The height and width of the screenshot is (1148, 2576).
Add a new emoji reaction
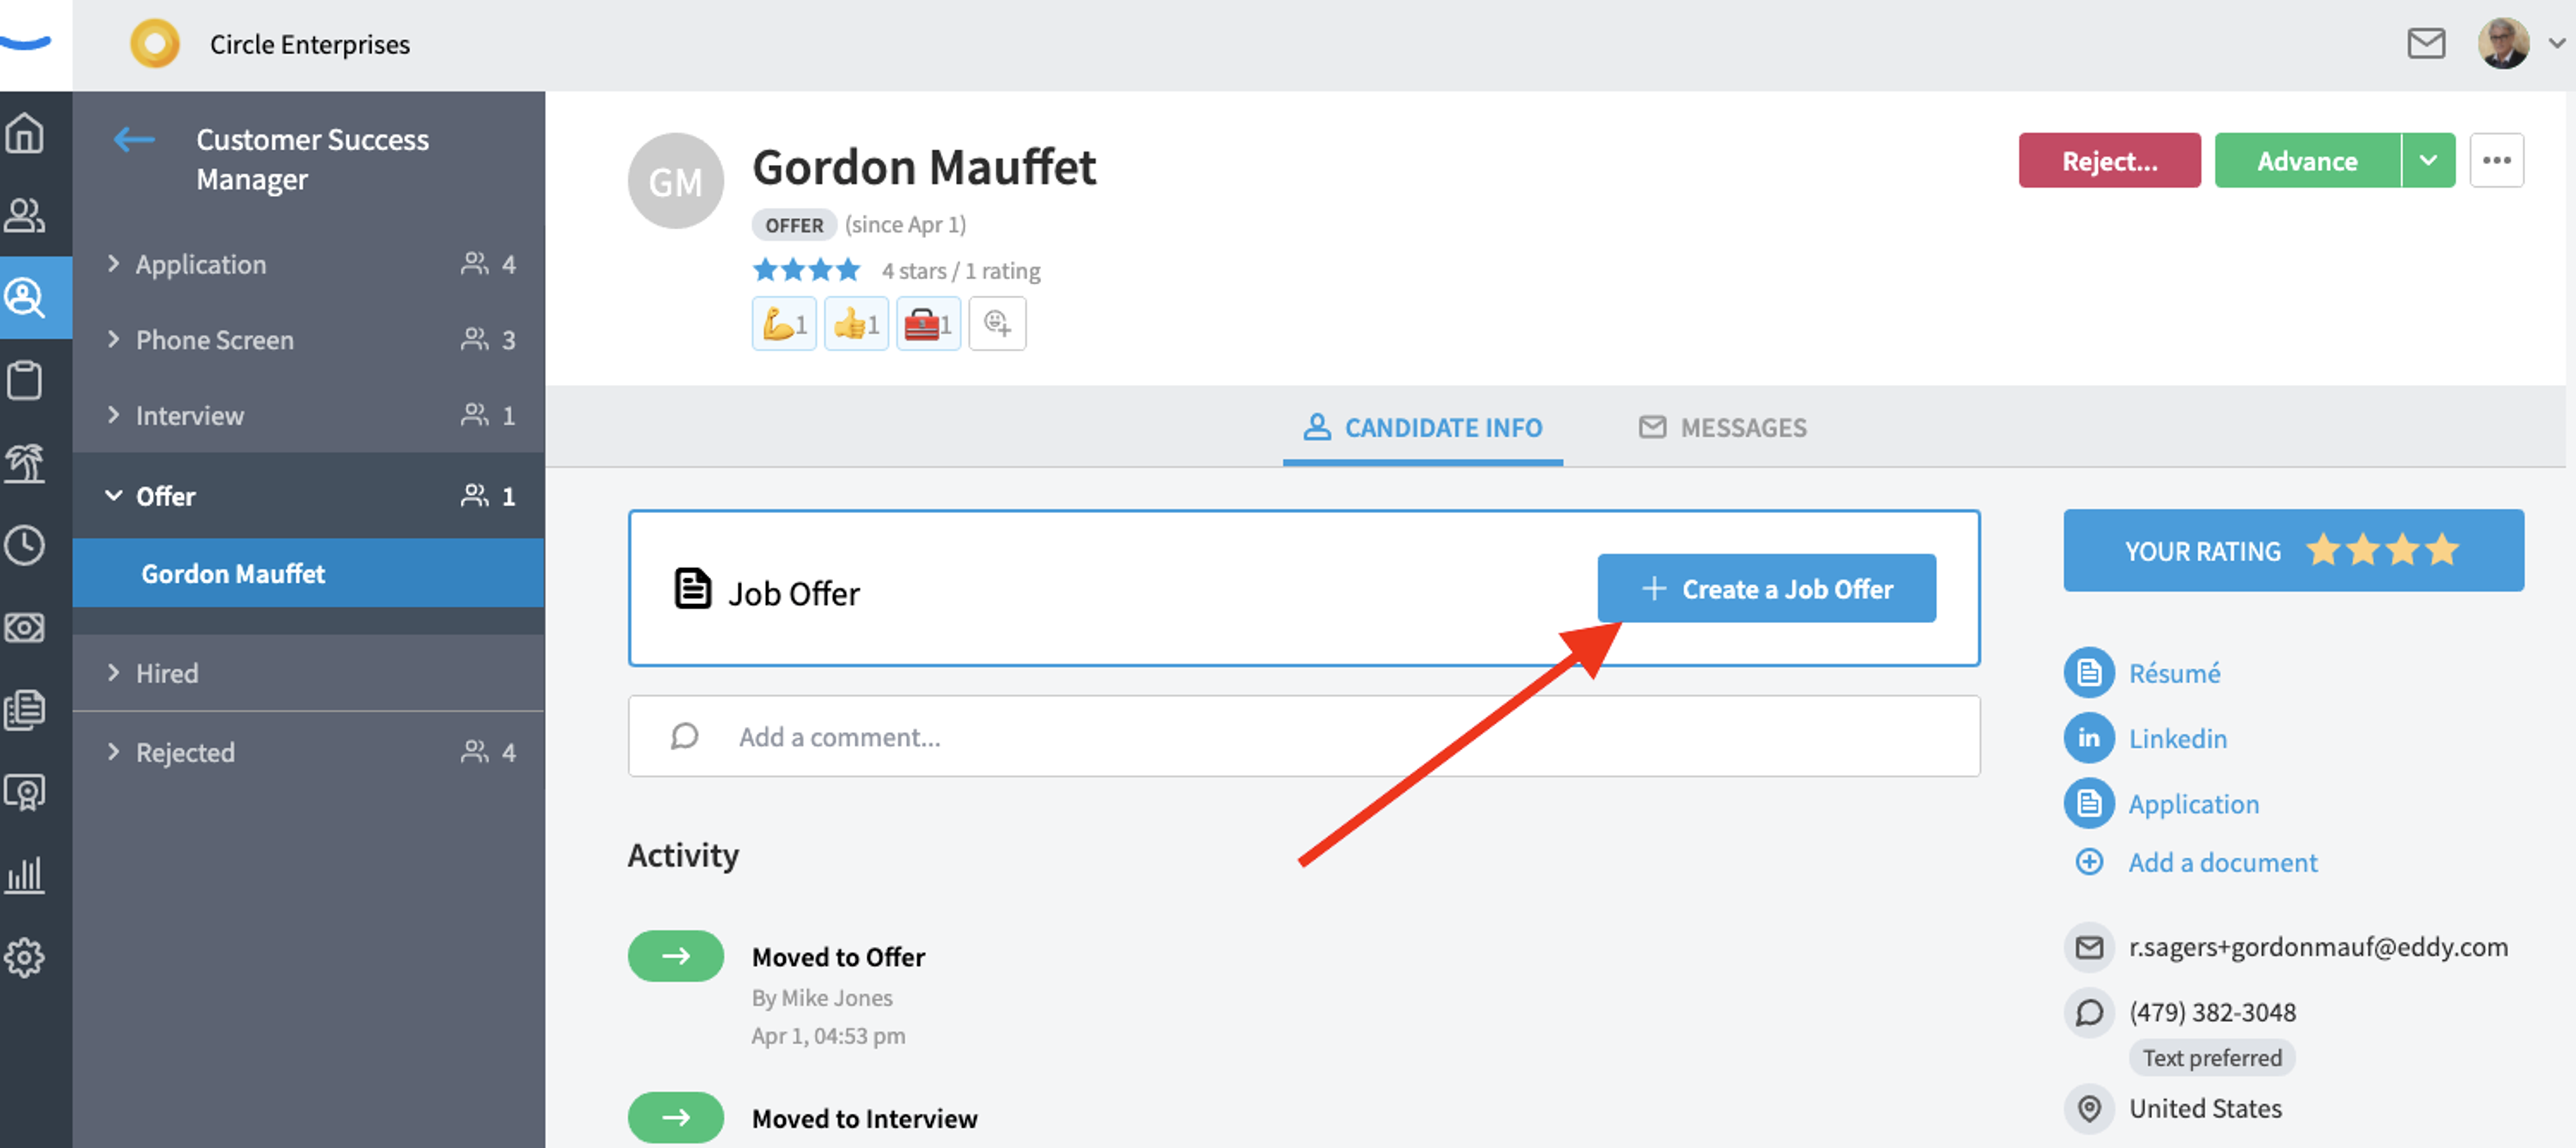pos(997,324)
